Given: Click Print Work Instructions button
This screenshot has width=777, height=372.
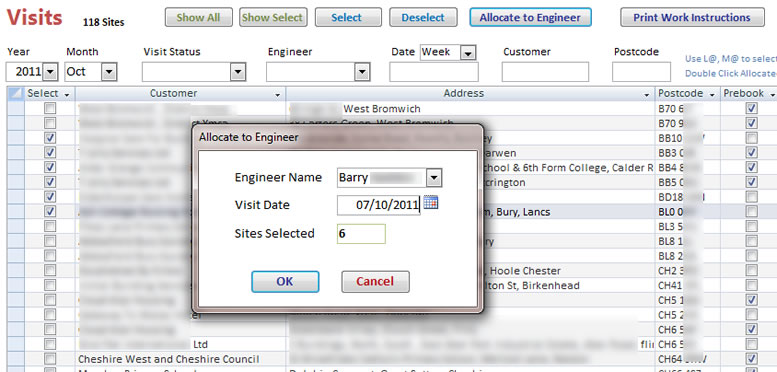Looking at the screenshot, I should (x=692, y=17).
